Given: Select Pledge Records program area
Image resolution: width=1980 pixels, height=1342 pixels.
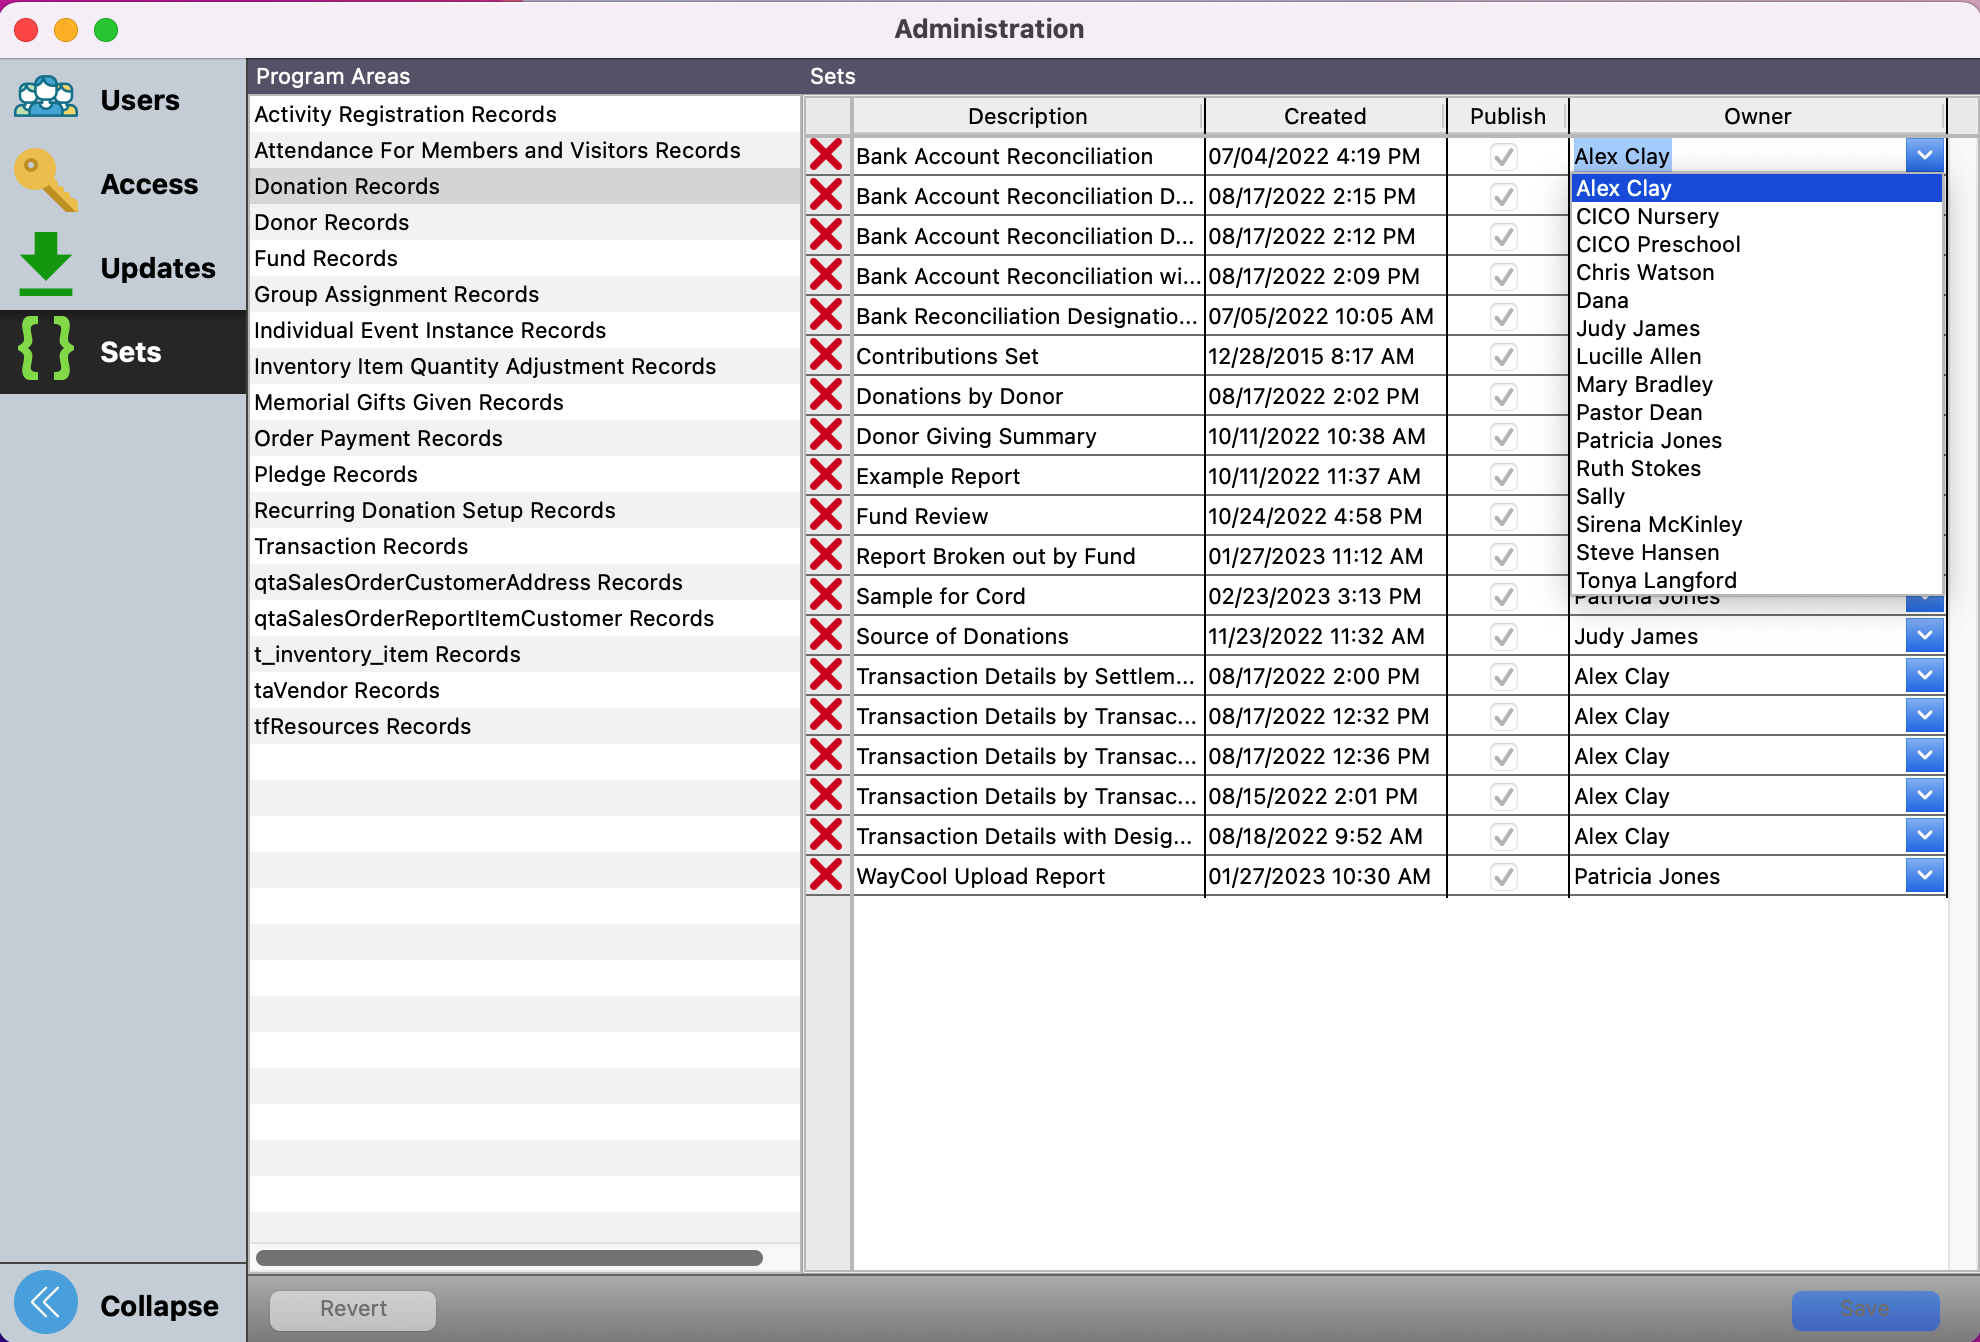Looking at the screenshot, I should tap(336, 474).
